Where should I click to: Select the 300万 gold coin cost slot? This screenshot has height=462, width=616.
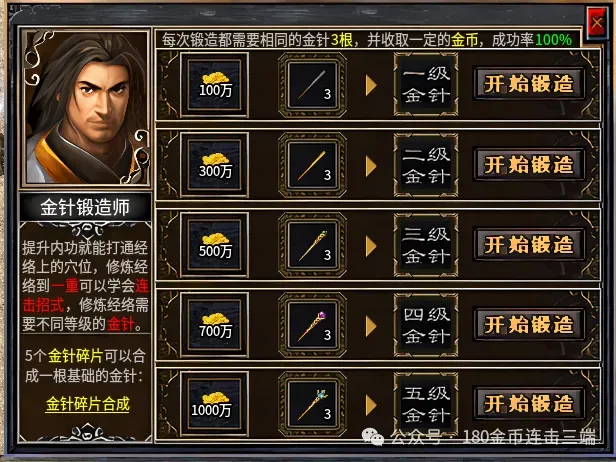[x=214, y=165]
